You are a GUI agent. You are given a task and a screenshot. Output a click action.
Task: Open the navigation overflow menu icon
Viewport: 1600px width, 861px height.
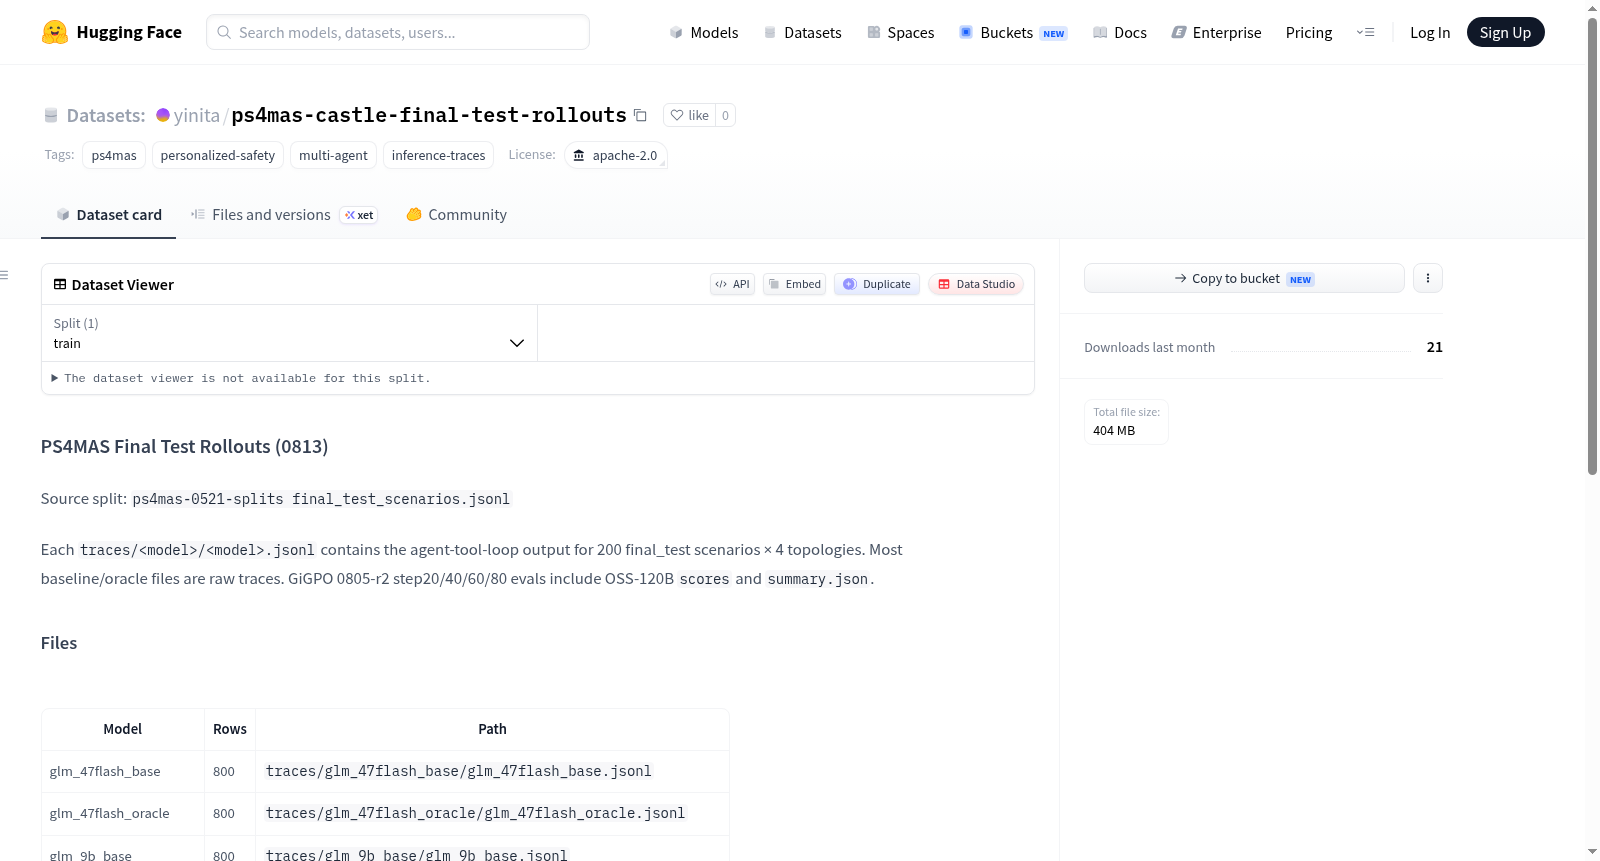pyautogui.click(x=1365, y=32)
